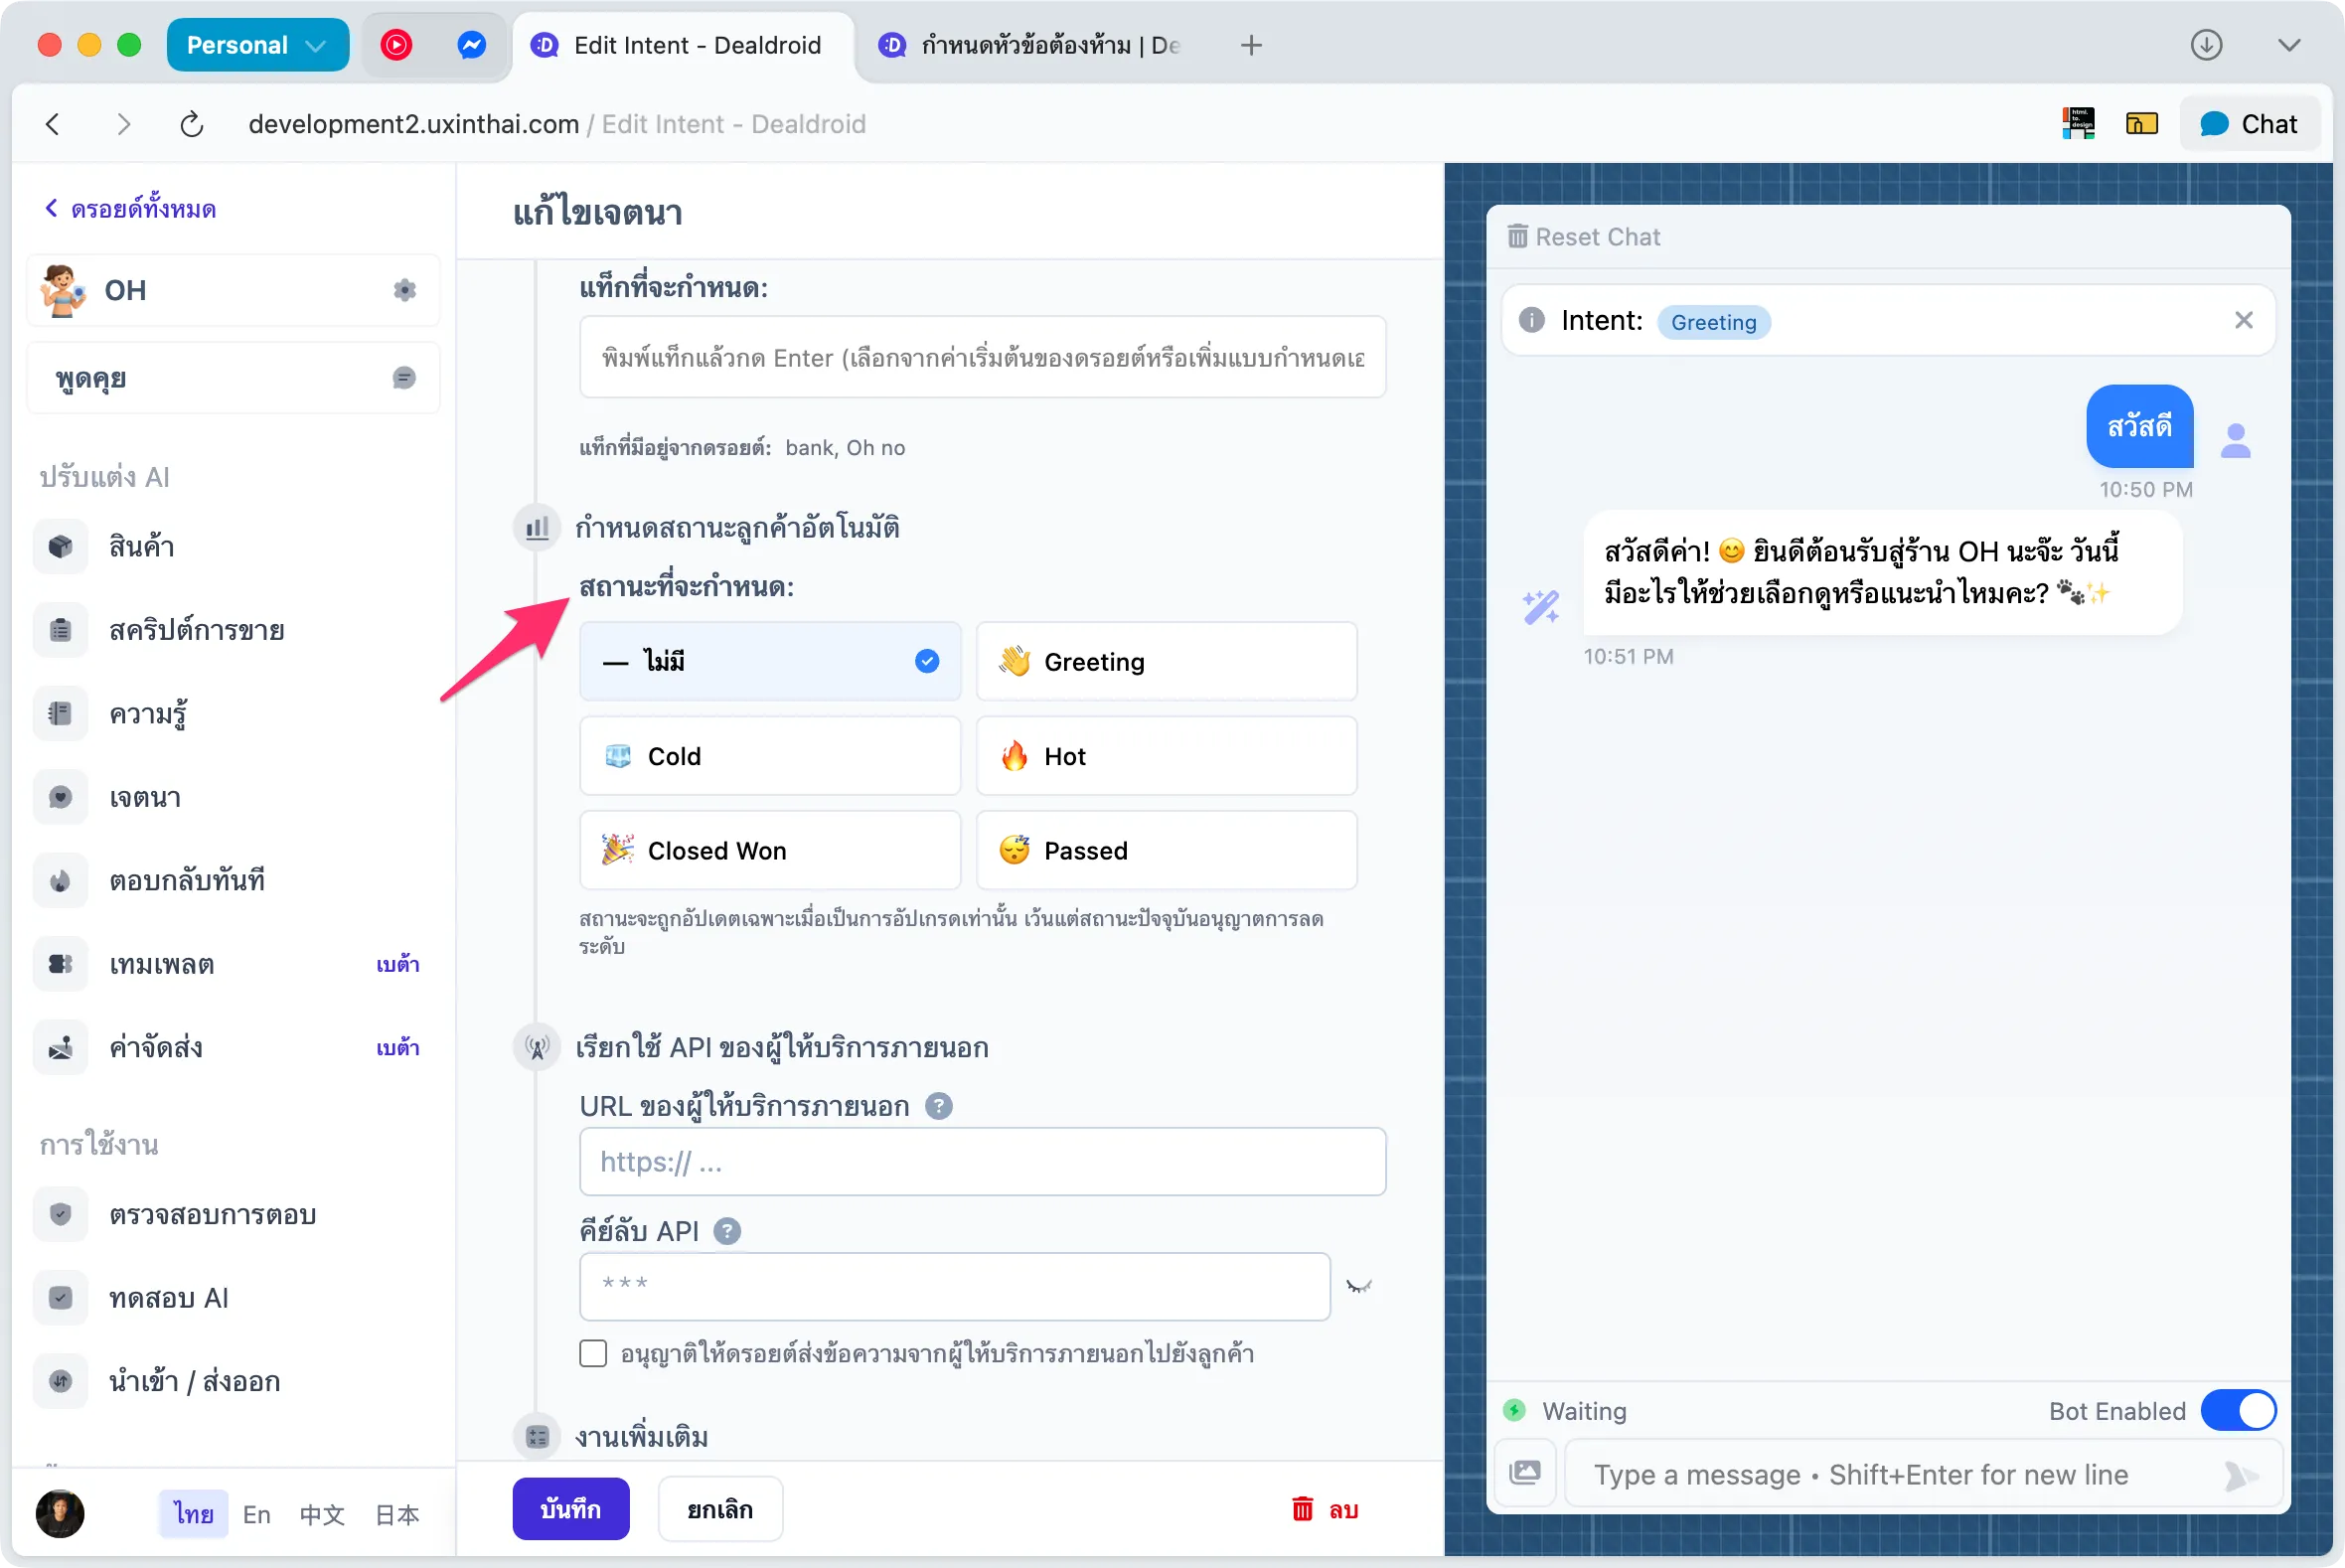Click the settings gear next to OH profile
This screenshot has width=2345, height=1568.
[404, 290]
